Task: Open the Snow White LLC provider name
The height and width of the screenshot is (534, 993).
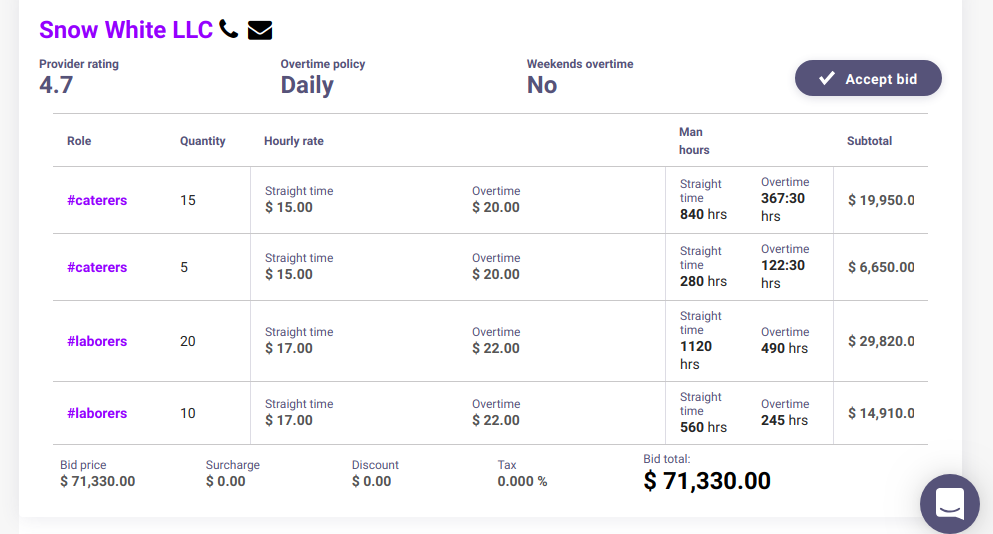Action: (x=126, y=30)
